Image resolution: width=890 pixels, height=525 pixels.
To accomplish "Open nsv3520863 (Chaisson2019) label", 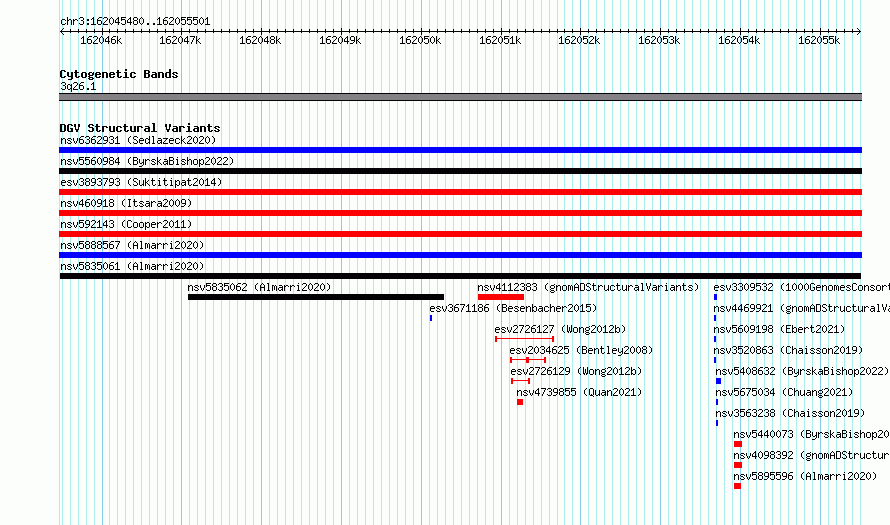I will 788,350.
